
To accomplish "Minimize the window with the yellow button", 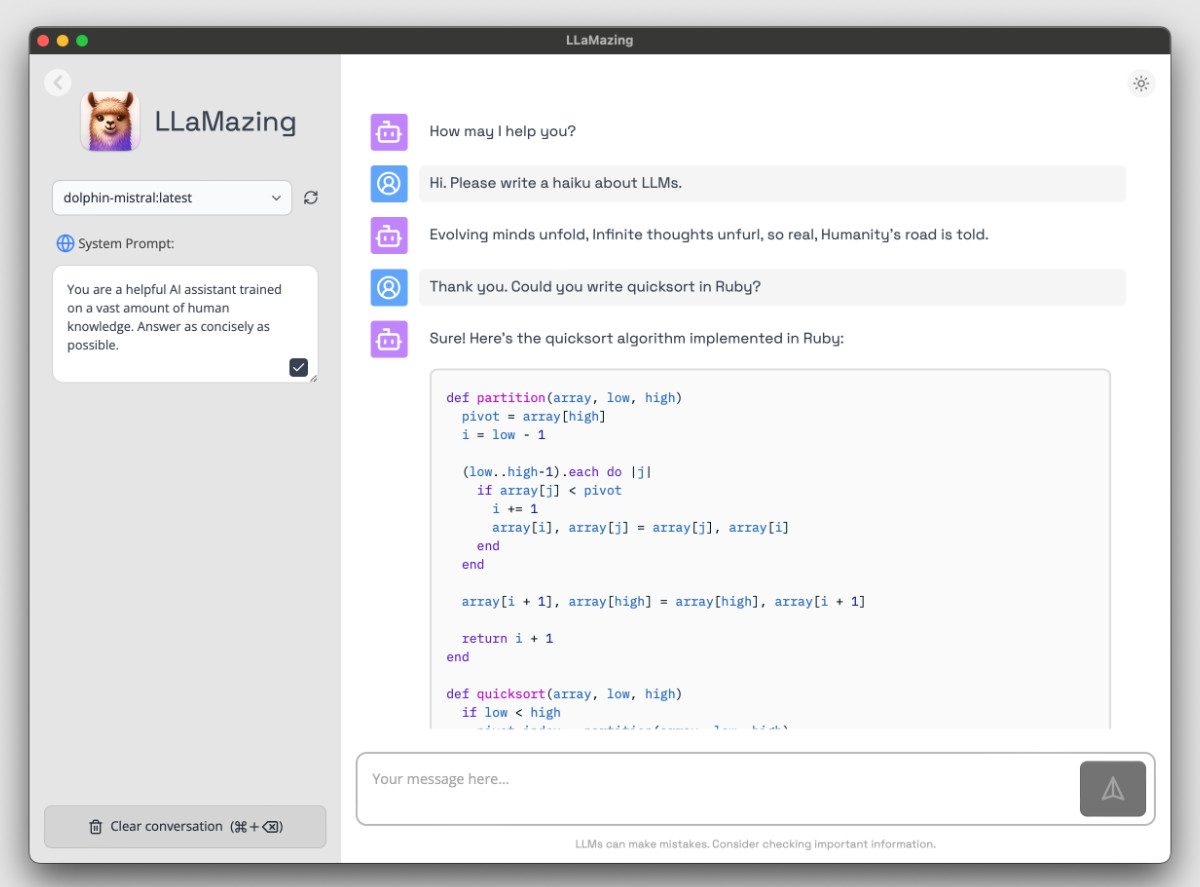I will pos(62,41).
